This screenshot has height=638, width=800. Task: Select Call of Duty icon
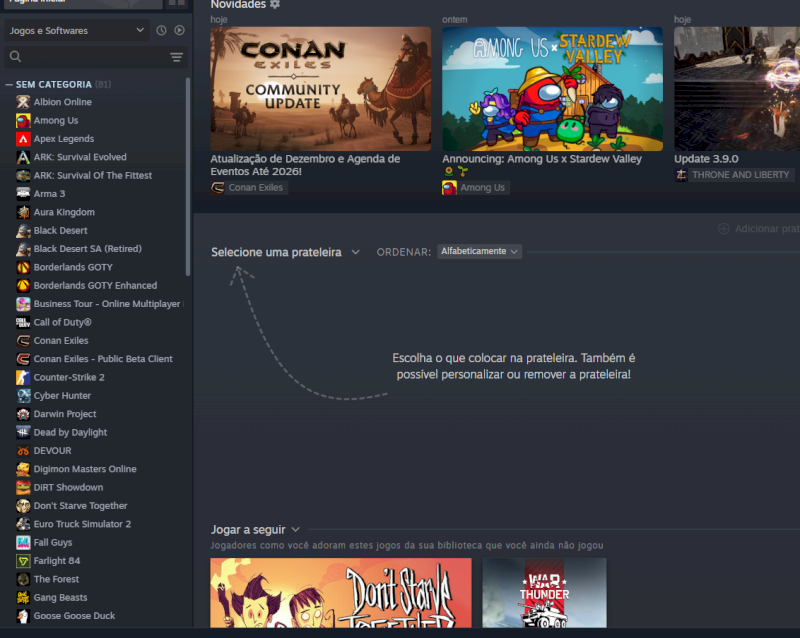23,323
